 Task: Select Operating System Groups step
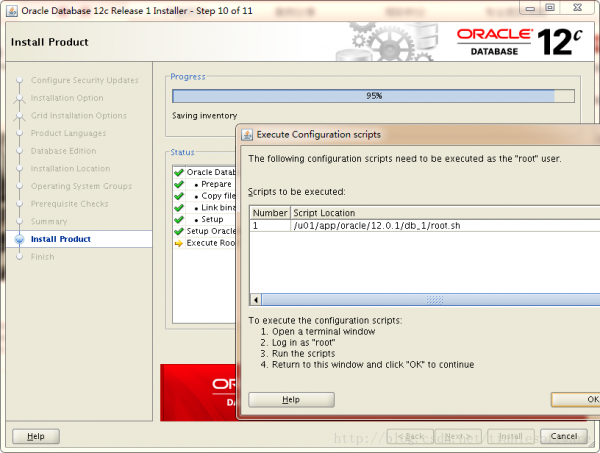point(81,186)
